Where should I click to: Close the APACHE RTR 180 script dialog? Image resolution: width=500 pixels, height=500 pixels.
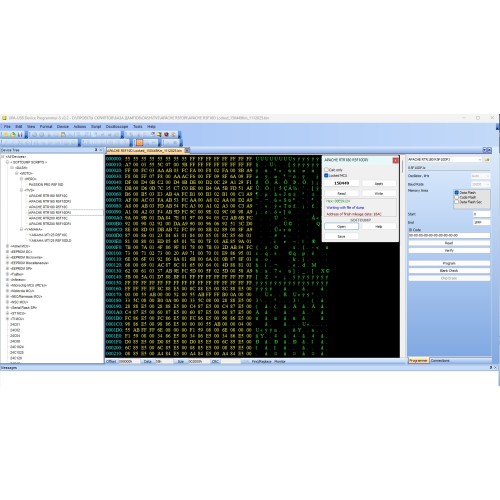396,160
